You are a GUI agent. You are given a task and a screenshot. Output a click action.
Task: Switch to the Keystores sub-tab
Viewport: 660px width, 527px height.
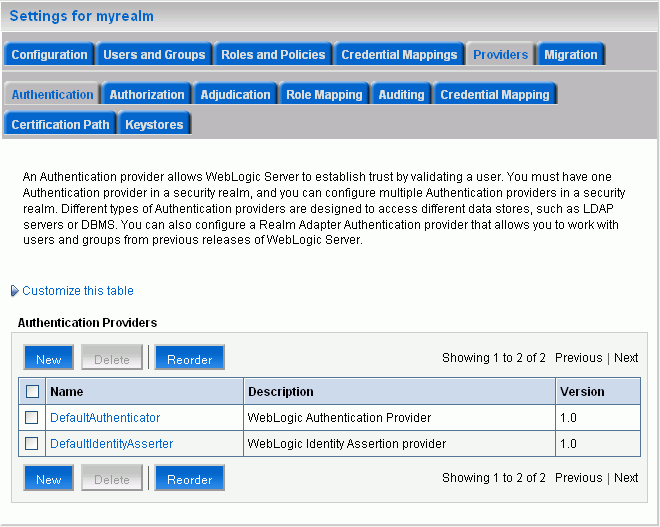point(154,124)
